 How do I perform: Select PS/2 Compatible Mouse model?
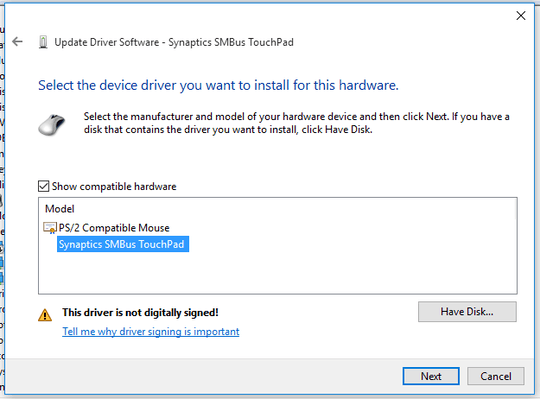[114, 228]
